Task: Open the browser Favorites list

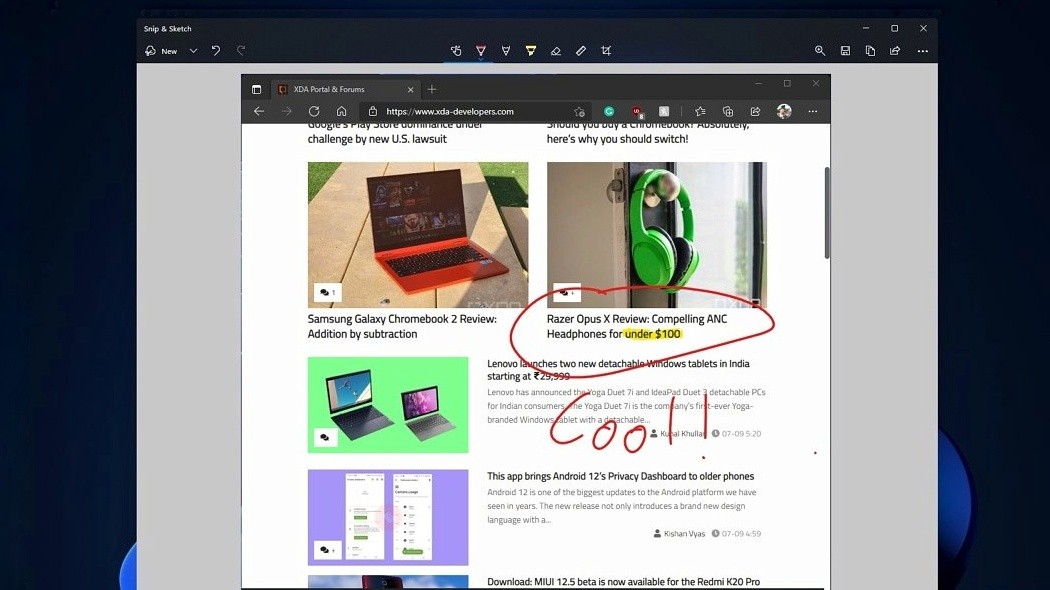Action: click(700, 111)
